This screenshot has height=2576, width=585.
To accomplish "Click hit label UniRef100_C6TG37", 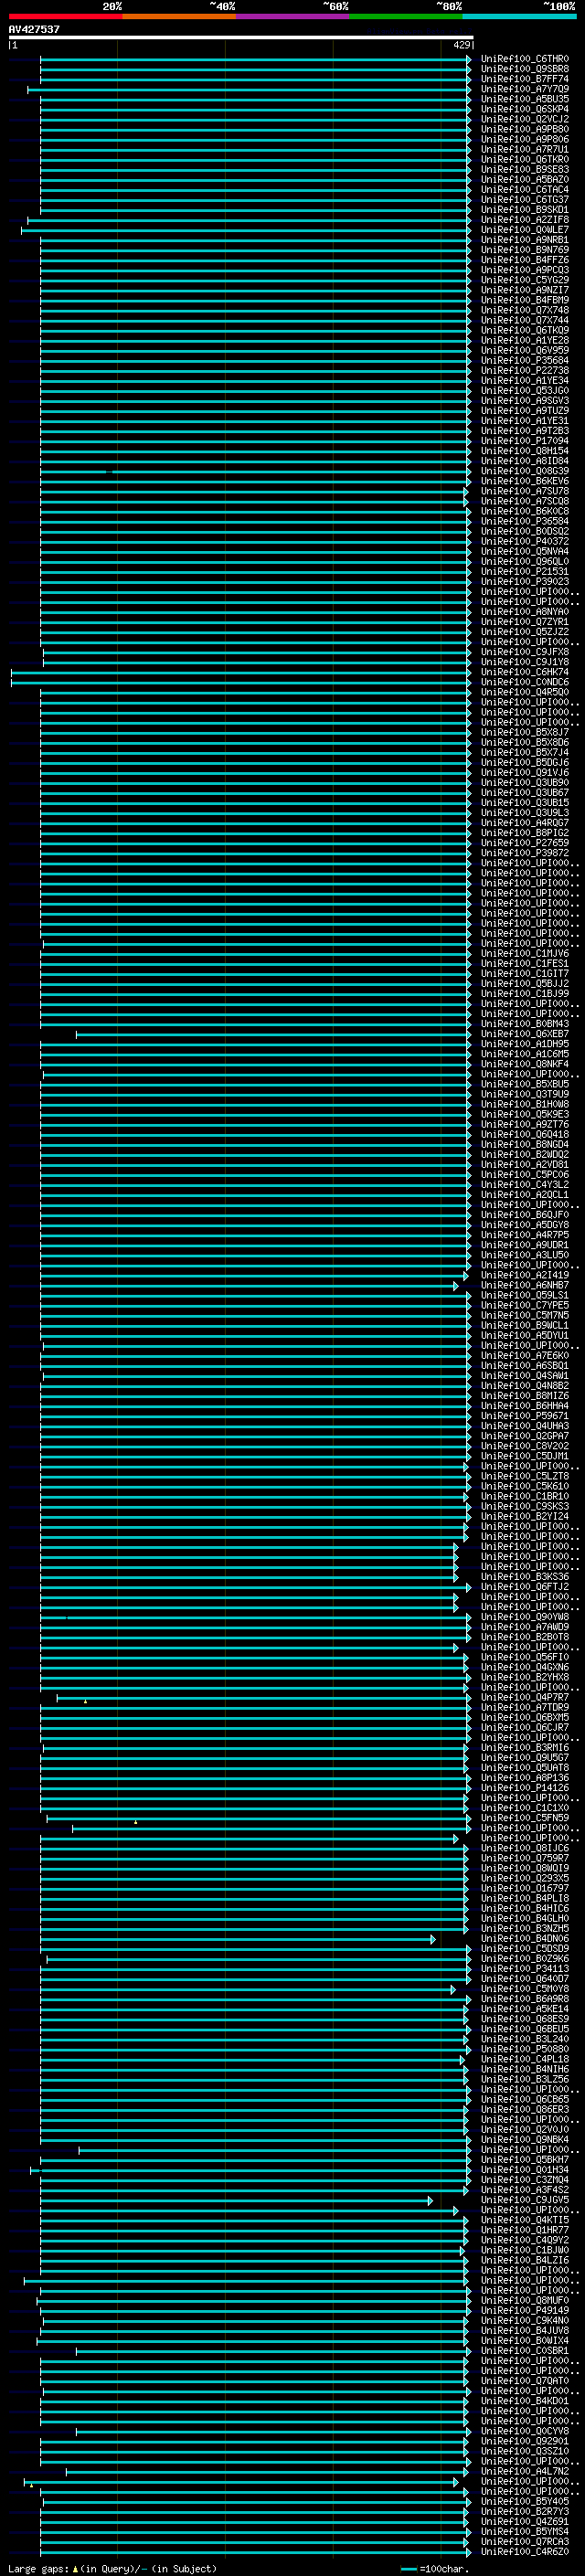I will point(525,199).
